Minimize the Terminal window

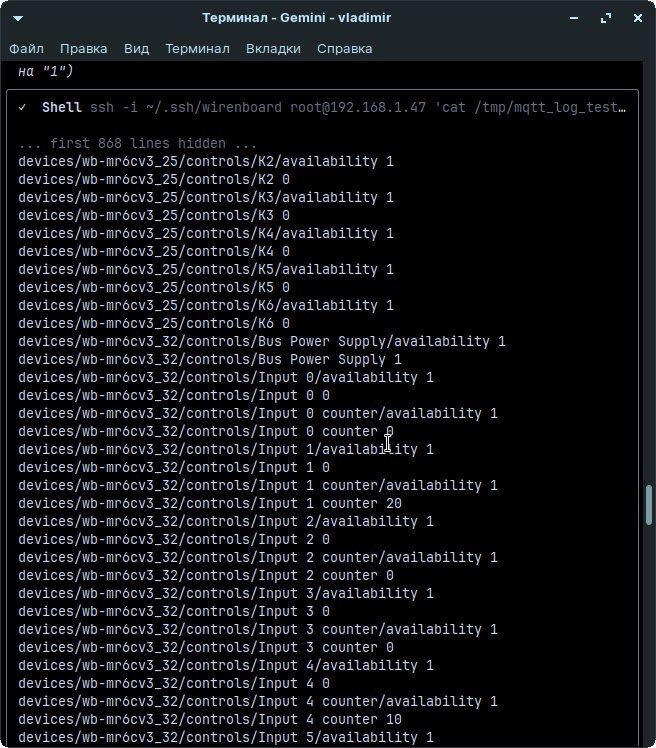pyautogui.click(x=574, y=18)
